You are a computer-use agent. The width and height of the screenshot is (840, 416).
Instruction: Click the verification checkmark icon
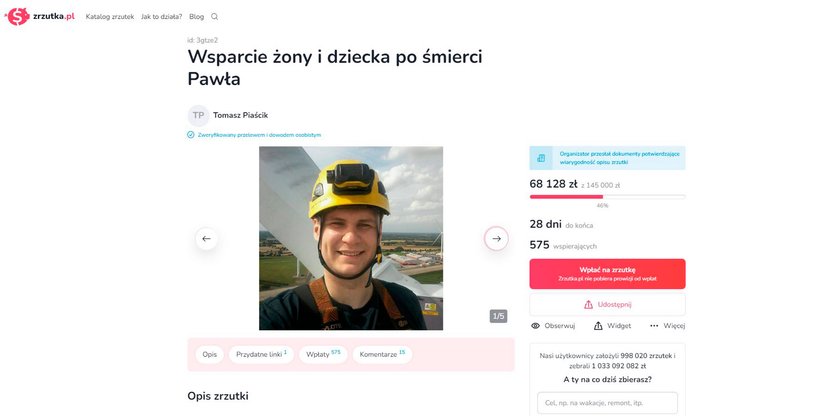(191, 135)
